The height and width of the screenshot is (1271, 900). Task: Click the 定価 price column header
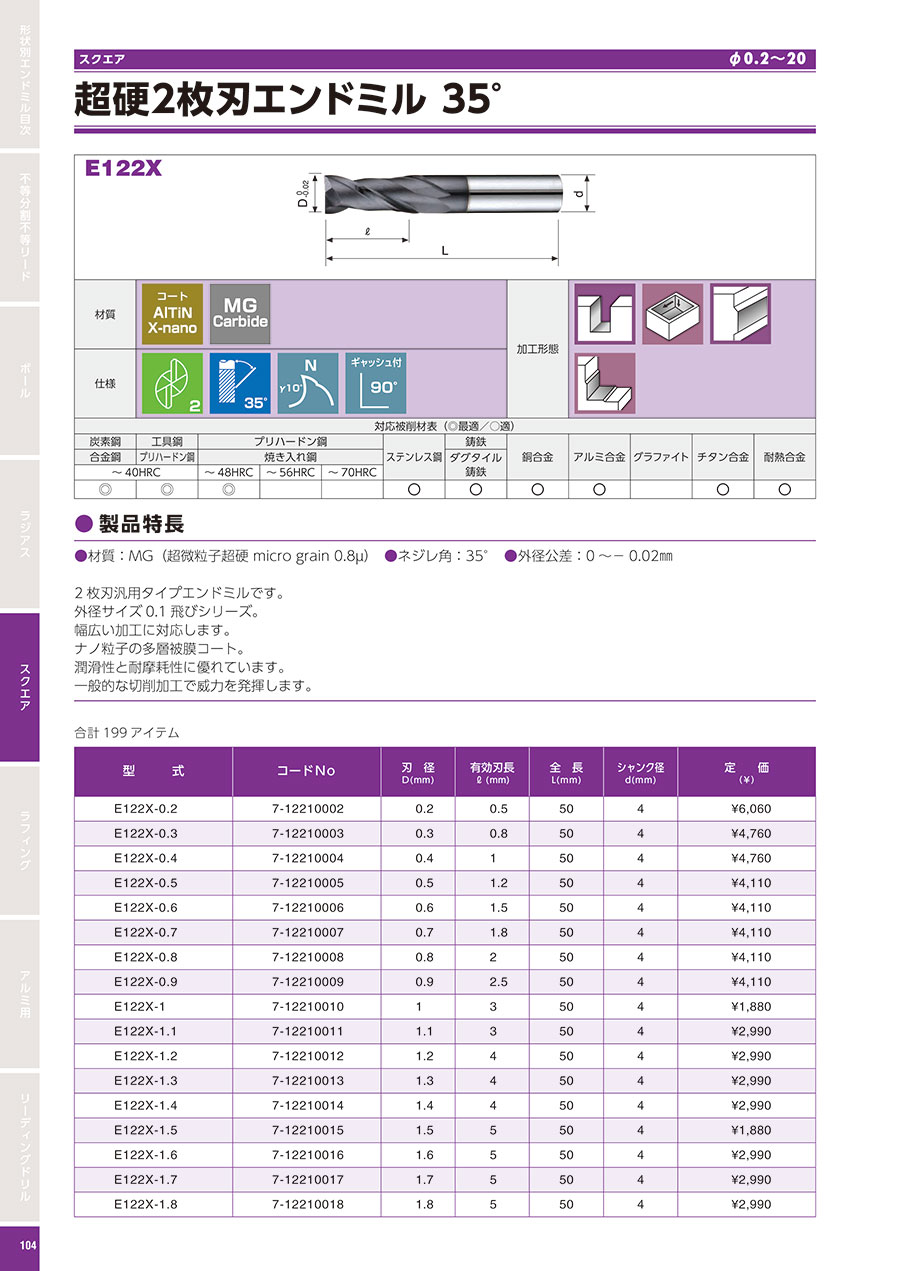coord(745,772)
